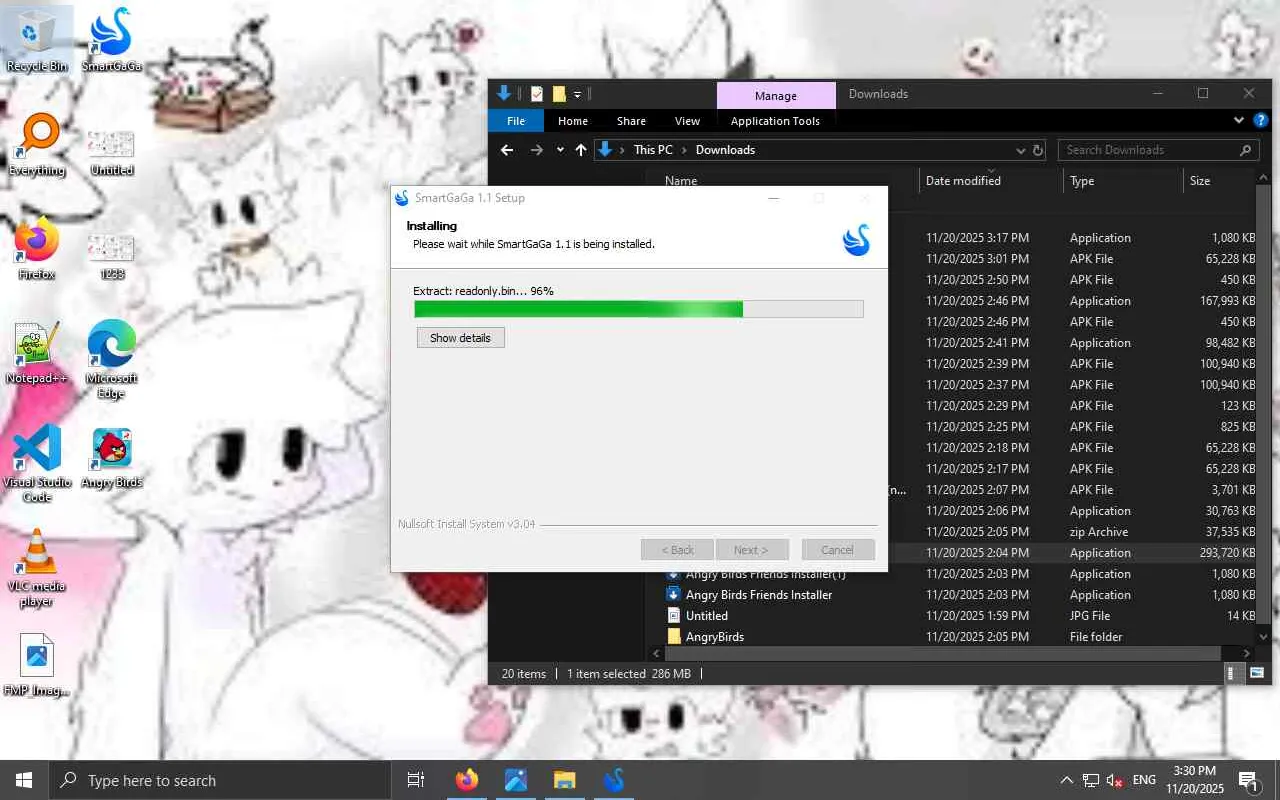This screenshot has height=800, width=1280.
Task: Switch Explorer to large icons view via status bar
Action: pos(1257,674)
